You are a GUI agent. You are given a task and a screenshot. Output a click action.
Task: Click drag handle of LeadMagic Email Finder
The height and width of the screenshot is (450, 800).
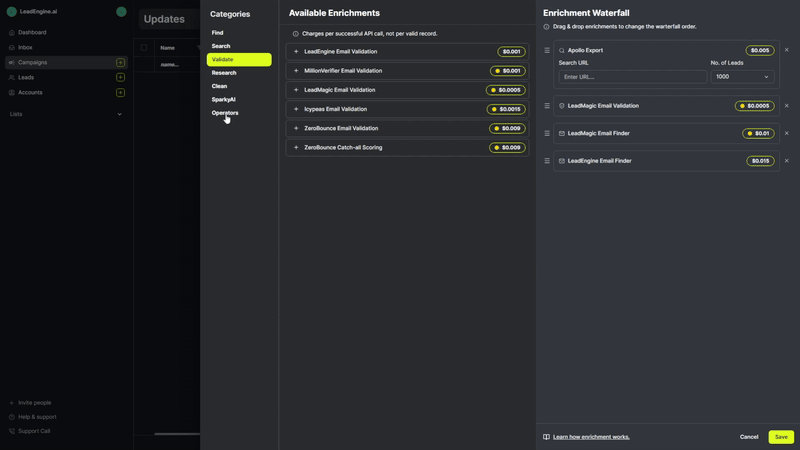547,133
